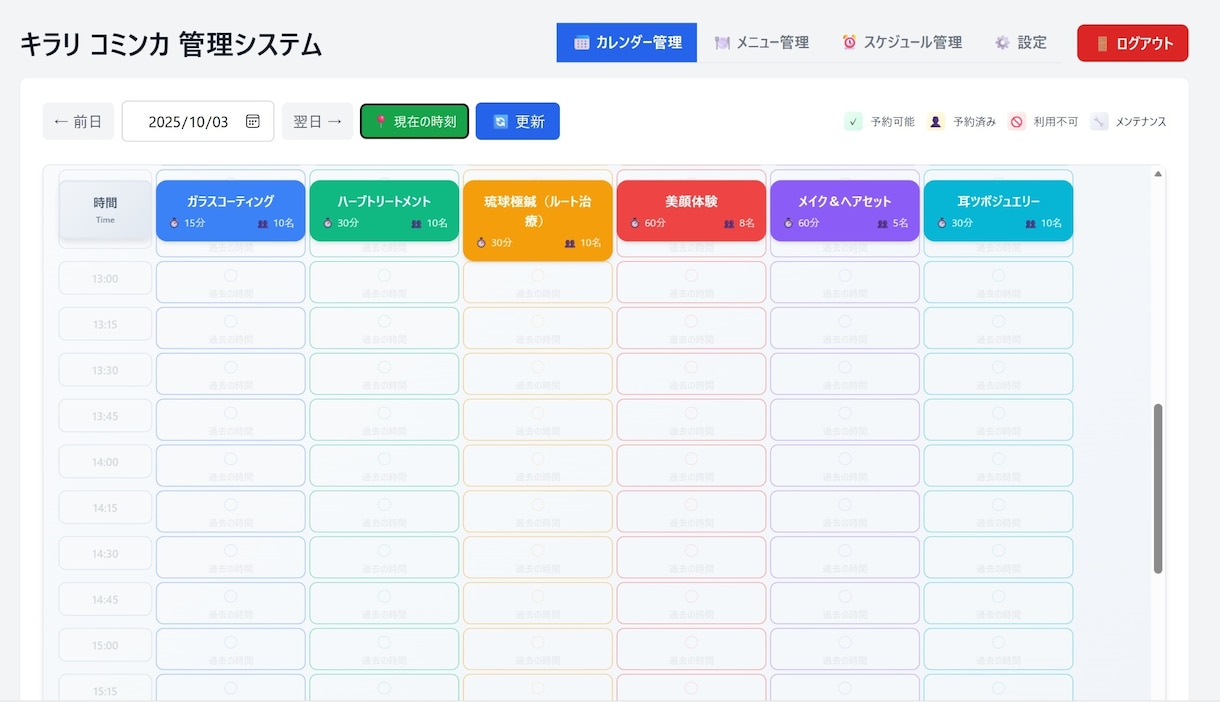
Task: Select 耳ツボジュエリー slot circle at 15:00
Action: (x=999, y=643)
